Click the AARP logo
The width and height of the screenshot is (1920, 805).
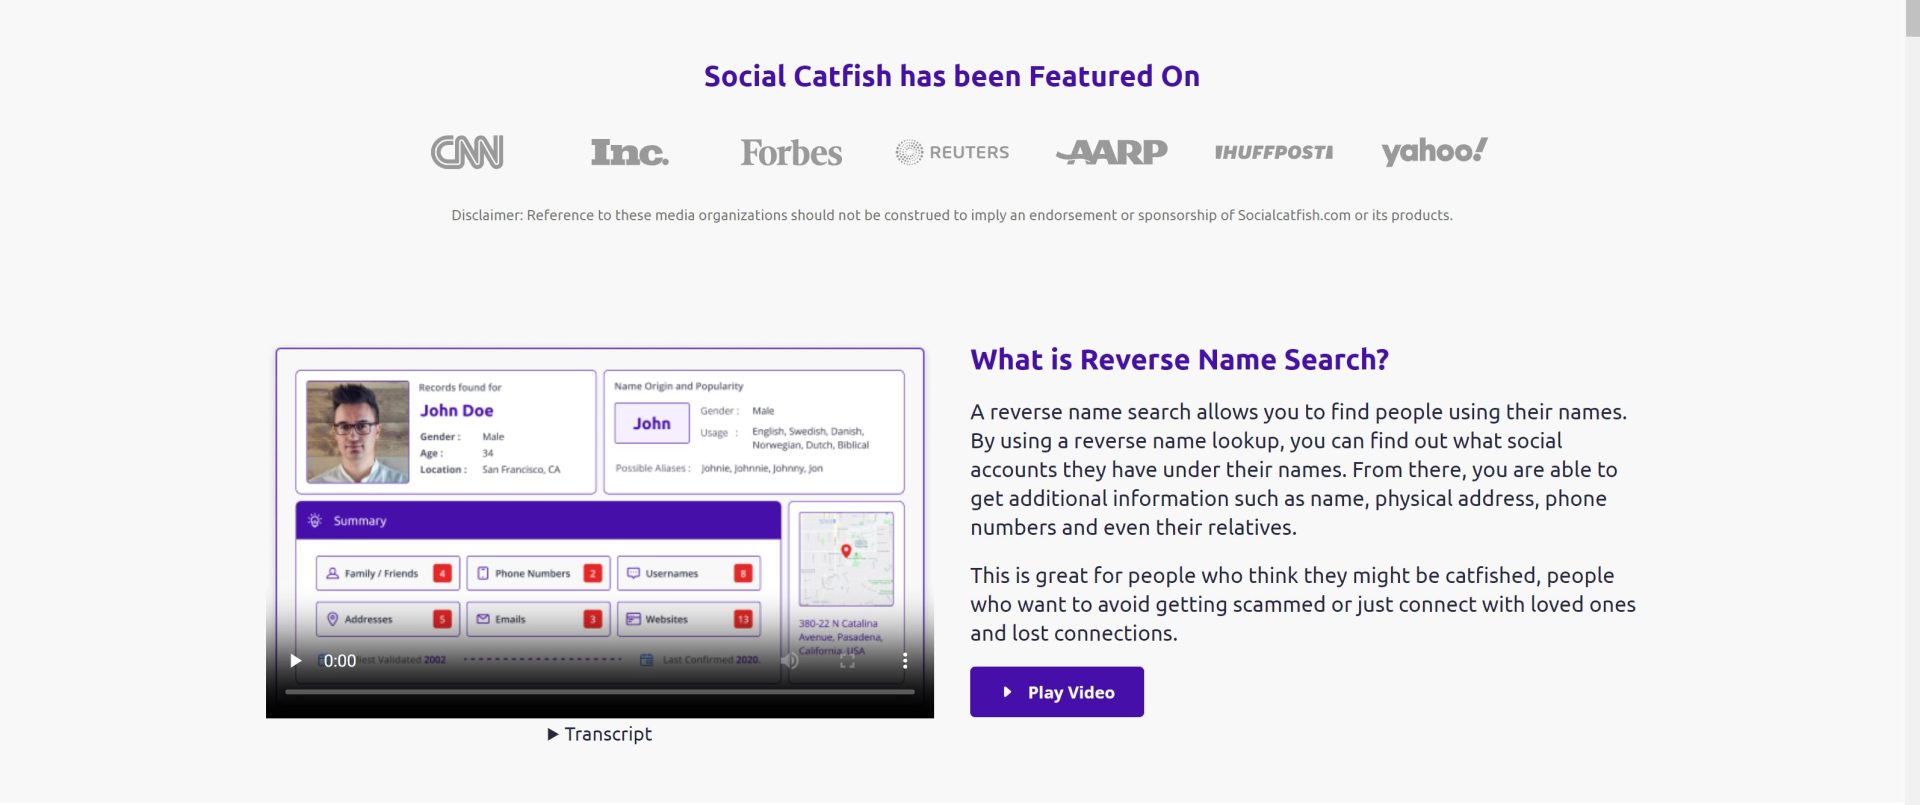point(1112,152)
